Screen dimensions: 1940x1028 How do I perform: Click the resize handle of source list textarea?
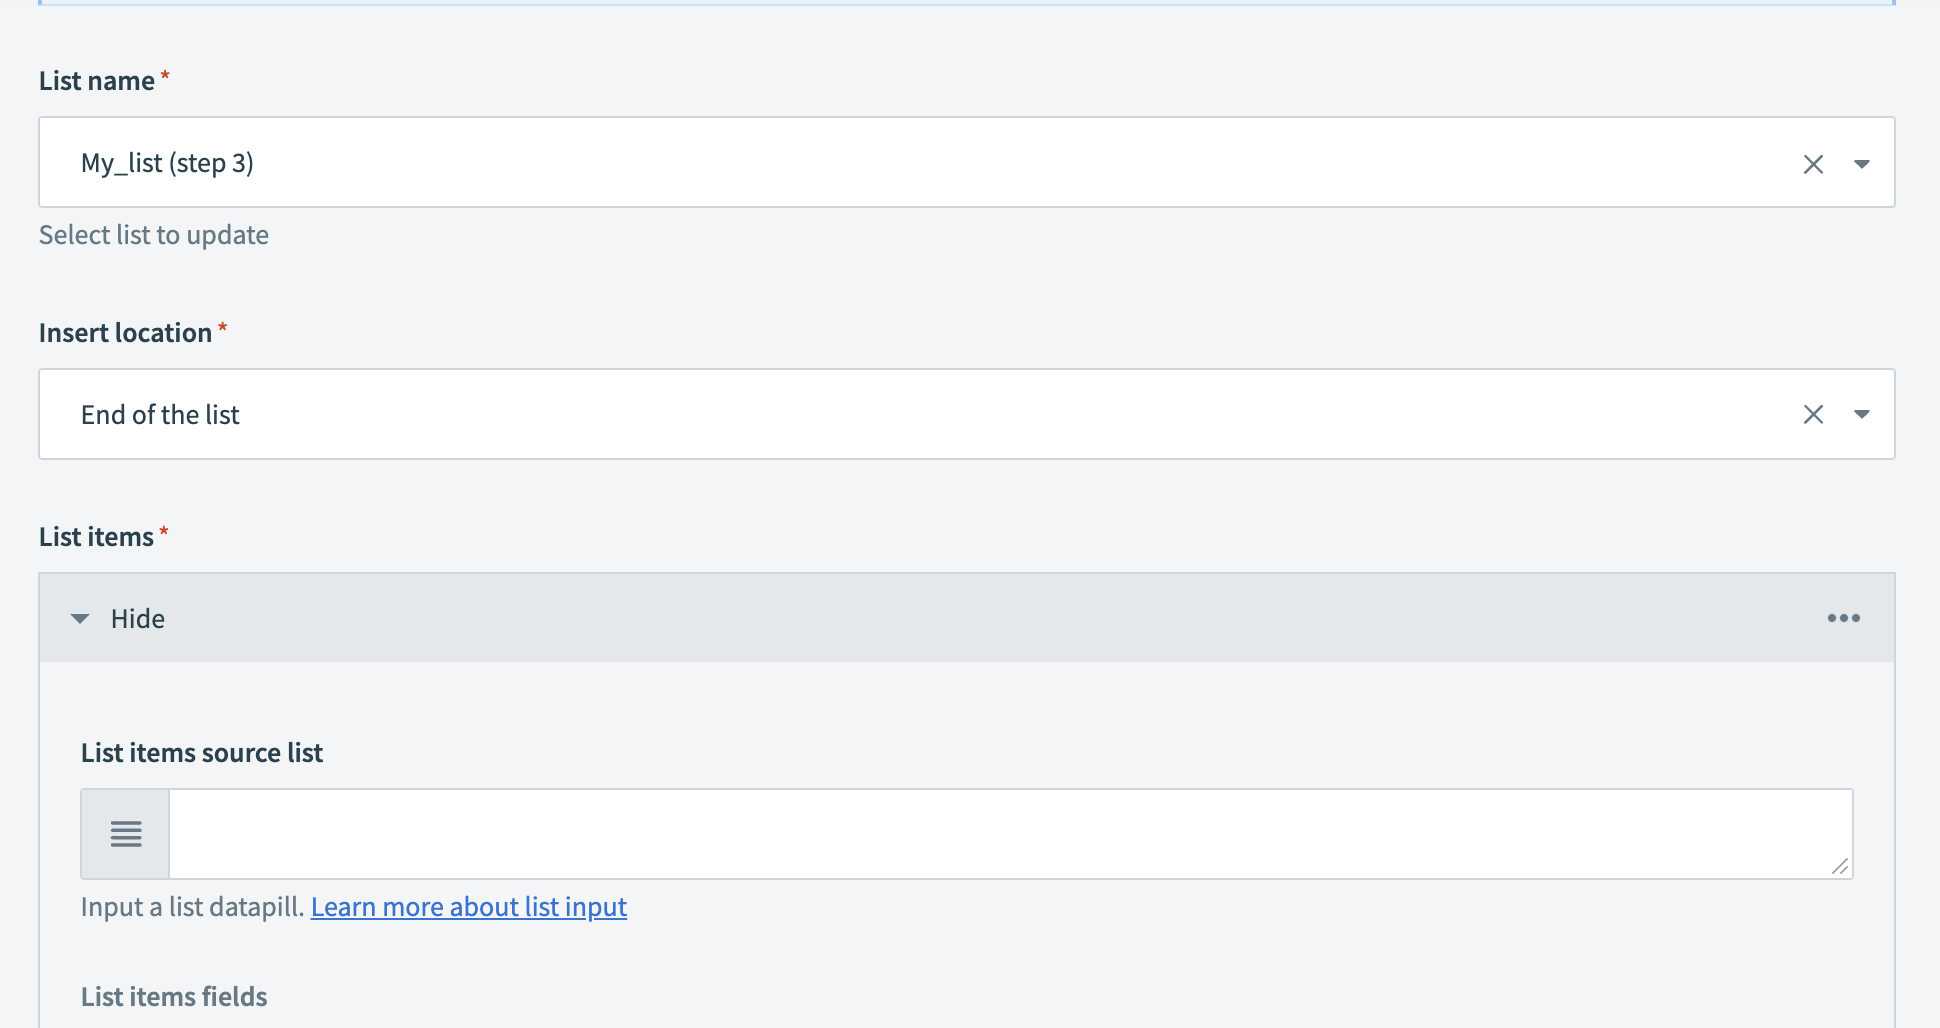click(x=1840, y=866)
